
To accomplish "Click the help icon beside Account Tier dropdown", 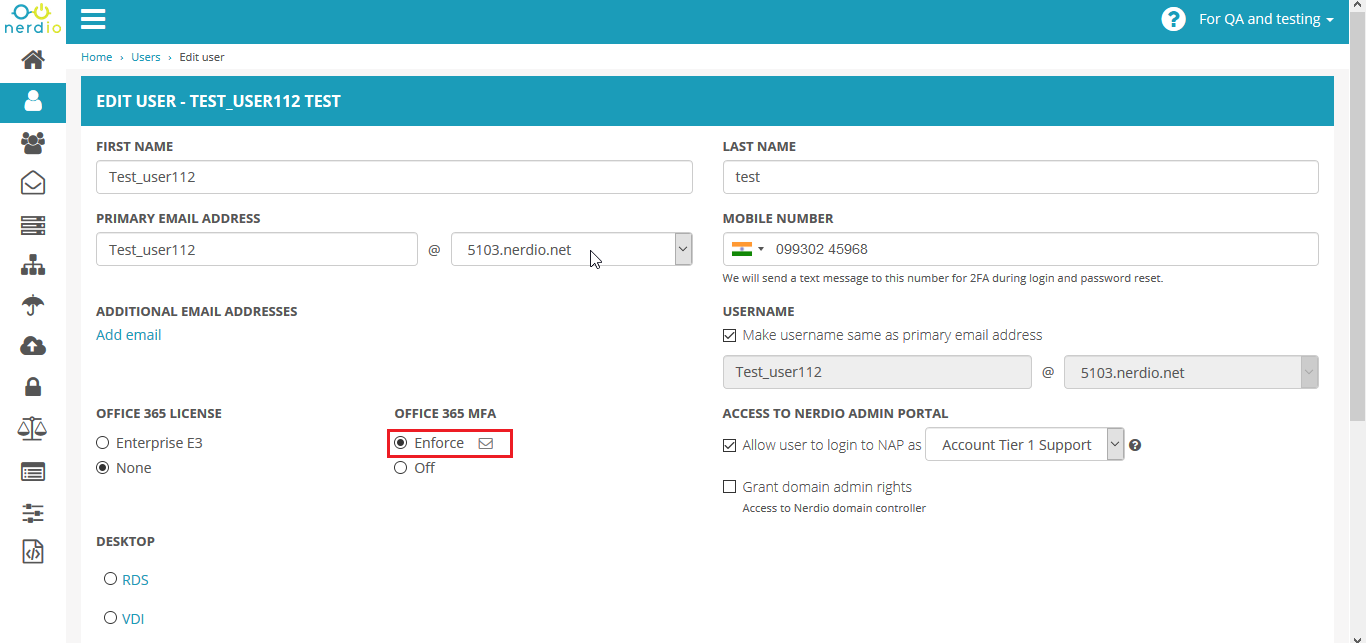I will (1135, 445).
